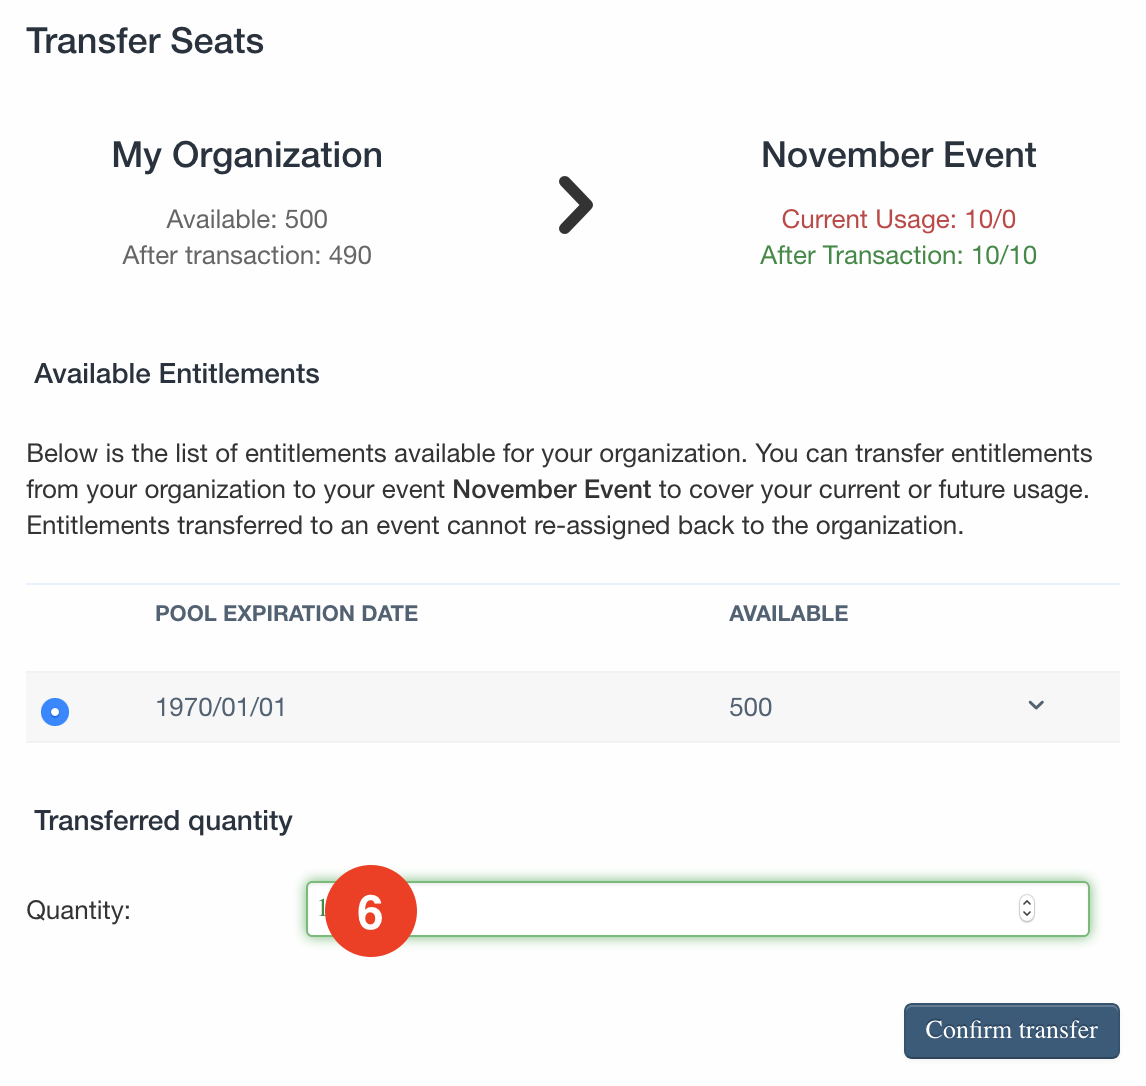Click the 500 available value in the row
This screenshot has width=1146, height=1086.
click(751, 707)
